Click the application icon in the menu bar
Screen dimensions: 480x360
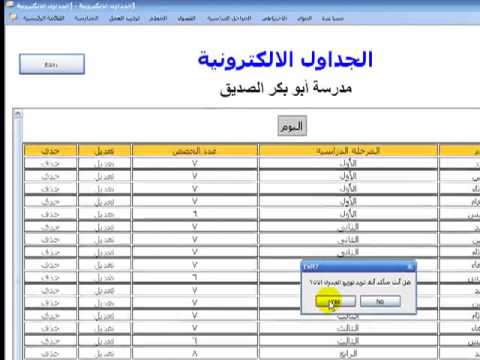pyautogui.click(x=13, y=18)
